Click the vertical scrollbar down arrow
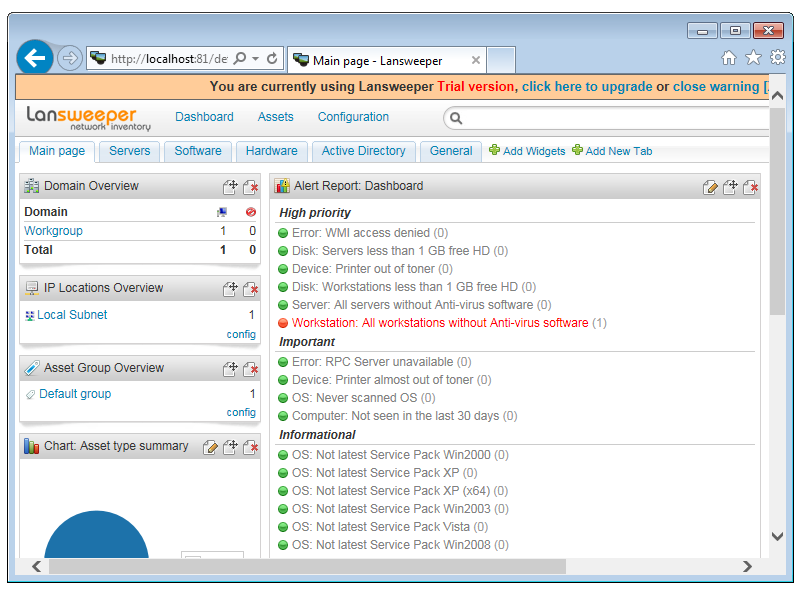 [x=777, y=537]
